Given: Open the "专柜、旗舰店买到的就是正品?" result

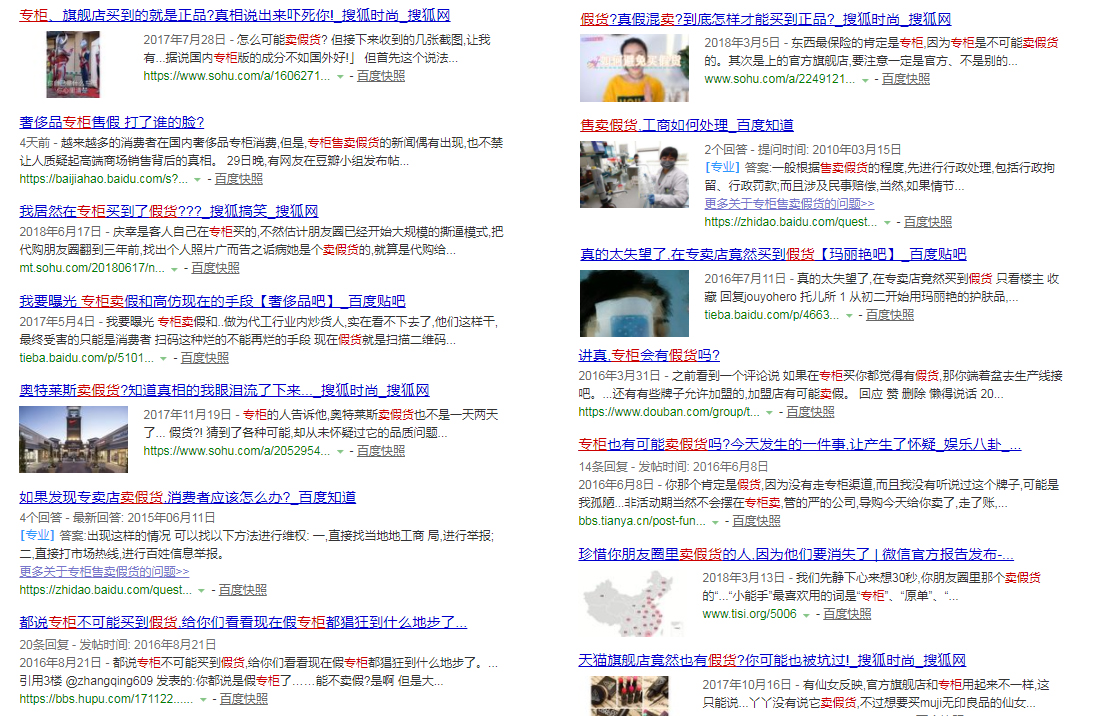Looking at the screenshot, I should point(230,15).
